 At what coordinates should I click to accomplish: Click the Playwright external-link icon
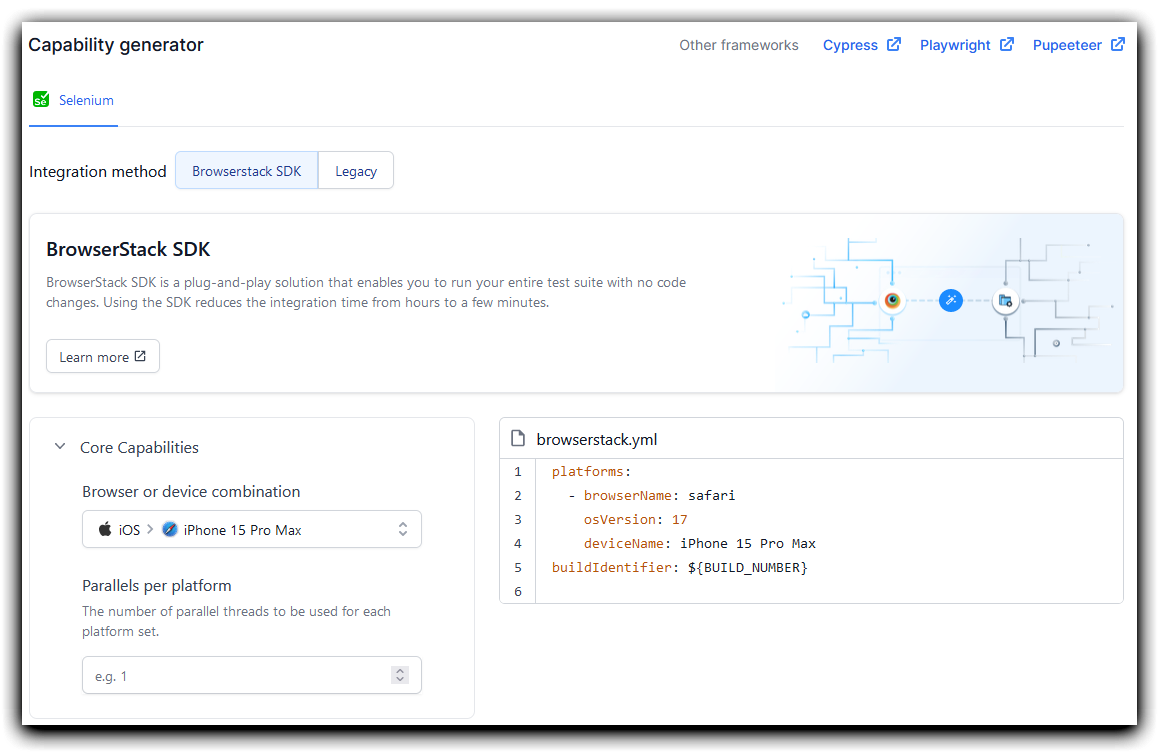[1007, 44]
